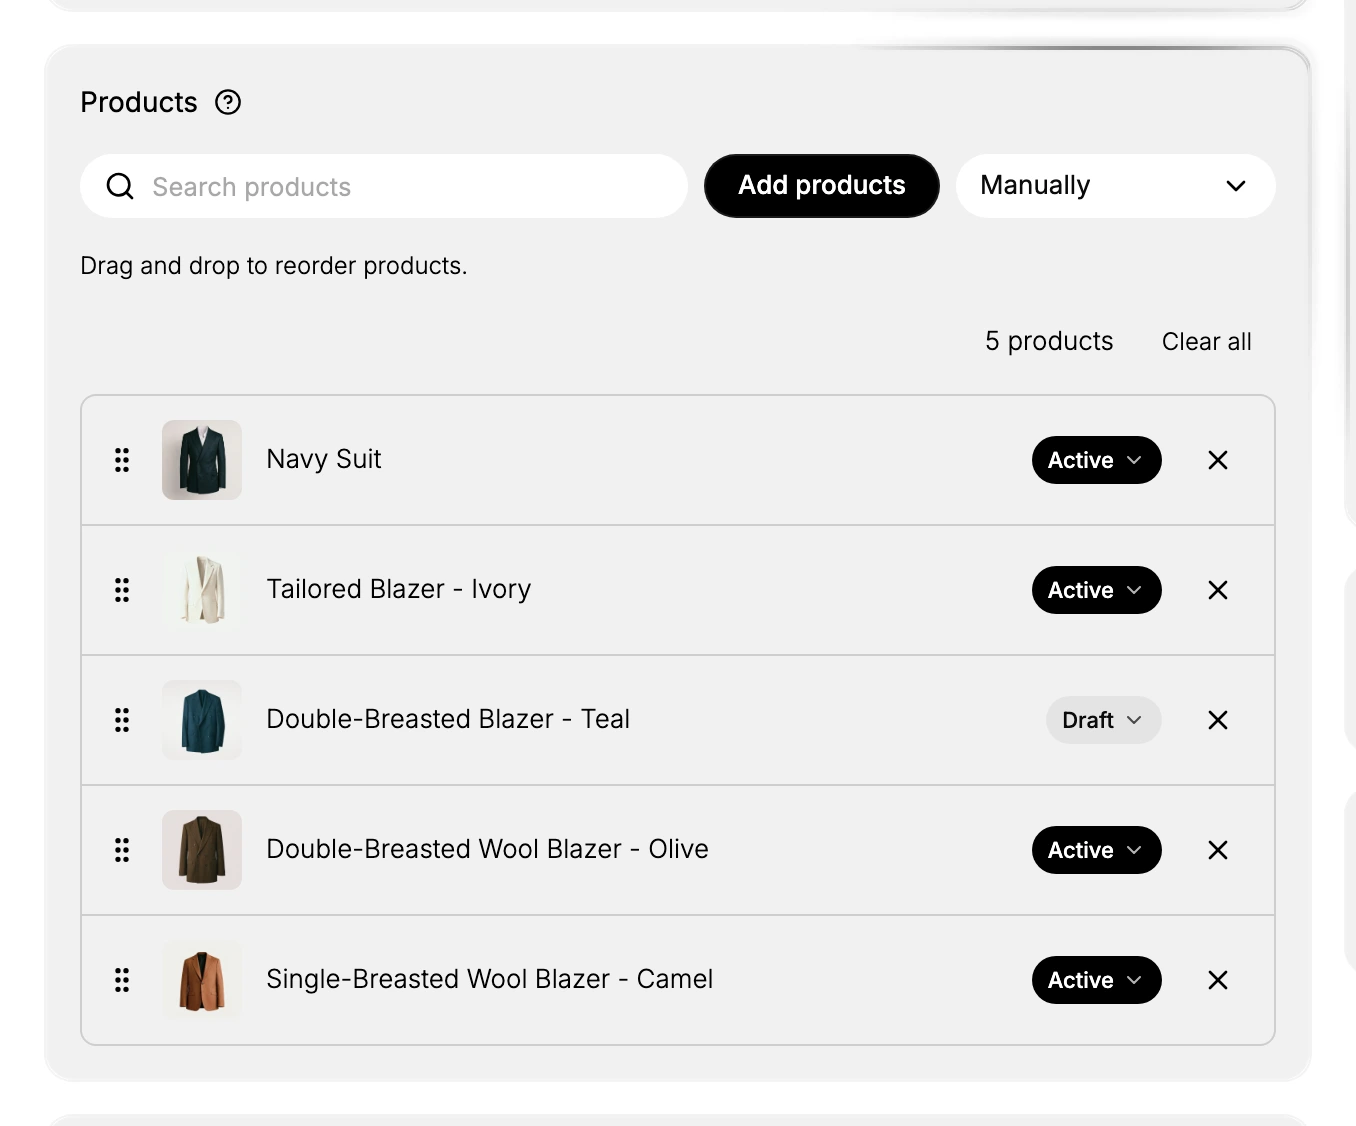
Task: Click the Navy Suit product thumbnail
Action: click(x=202, y=460)
